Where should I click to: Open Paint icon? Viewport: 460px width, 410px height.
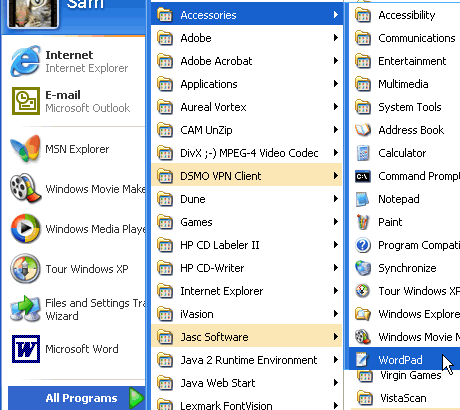click(363, 222)
